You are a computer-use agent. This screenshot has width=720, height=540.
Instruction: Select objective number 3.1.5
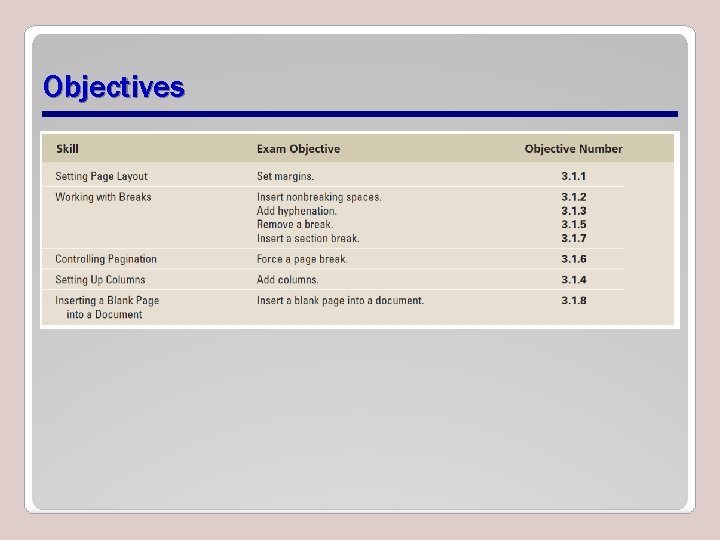point(574,225)
